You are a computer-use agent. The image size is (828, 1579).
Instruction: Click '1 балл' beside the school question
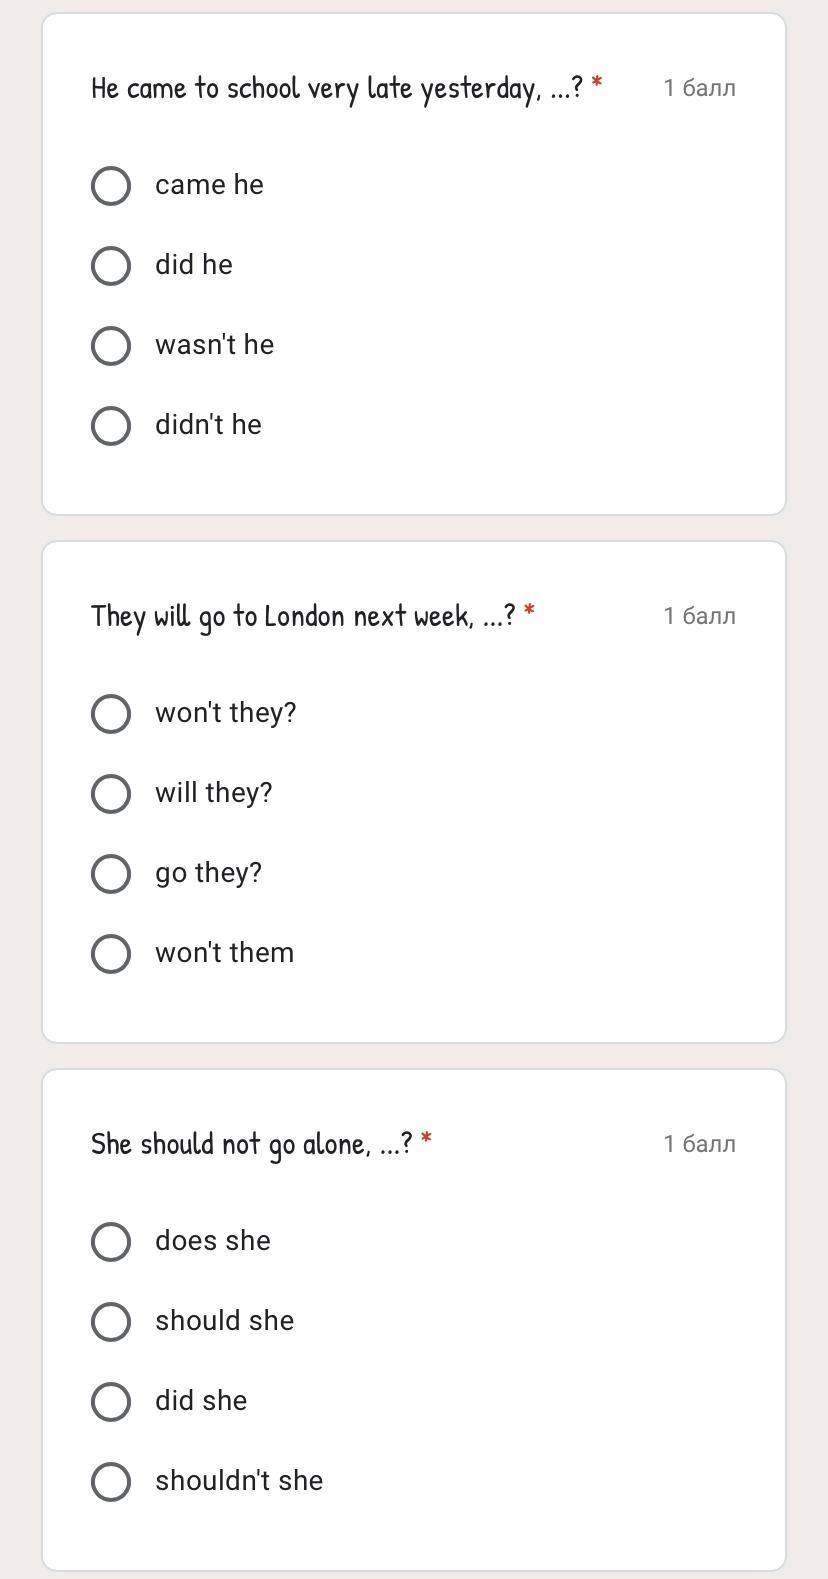point(699,88)
